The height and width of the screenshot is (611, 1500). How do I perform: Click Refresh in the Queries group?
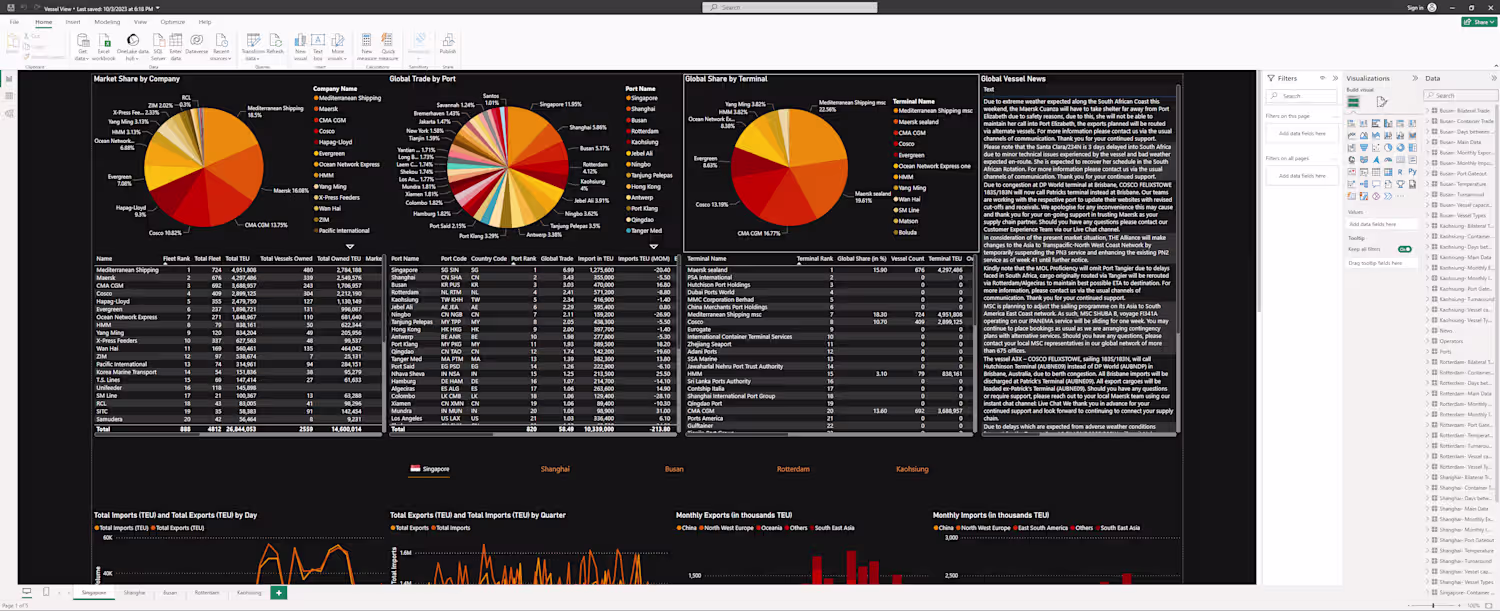(x=275, y=46)
